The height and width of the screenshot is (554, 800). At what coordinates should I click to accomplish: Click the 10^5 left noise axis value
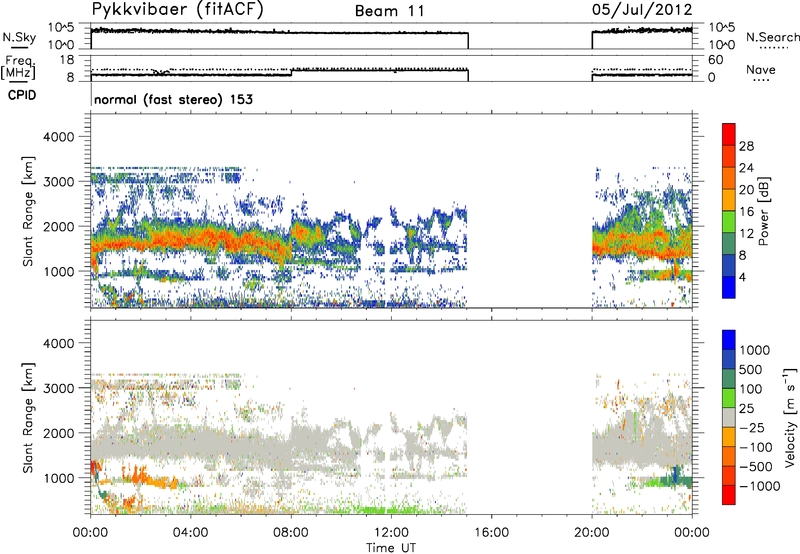tap(61, 27)
